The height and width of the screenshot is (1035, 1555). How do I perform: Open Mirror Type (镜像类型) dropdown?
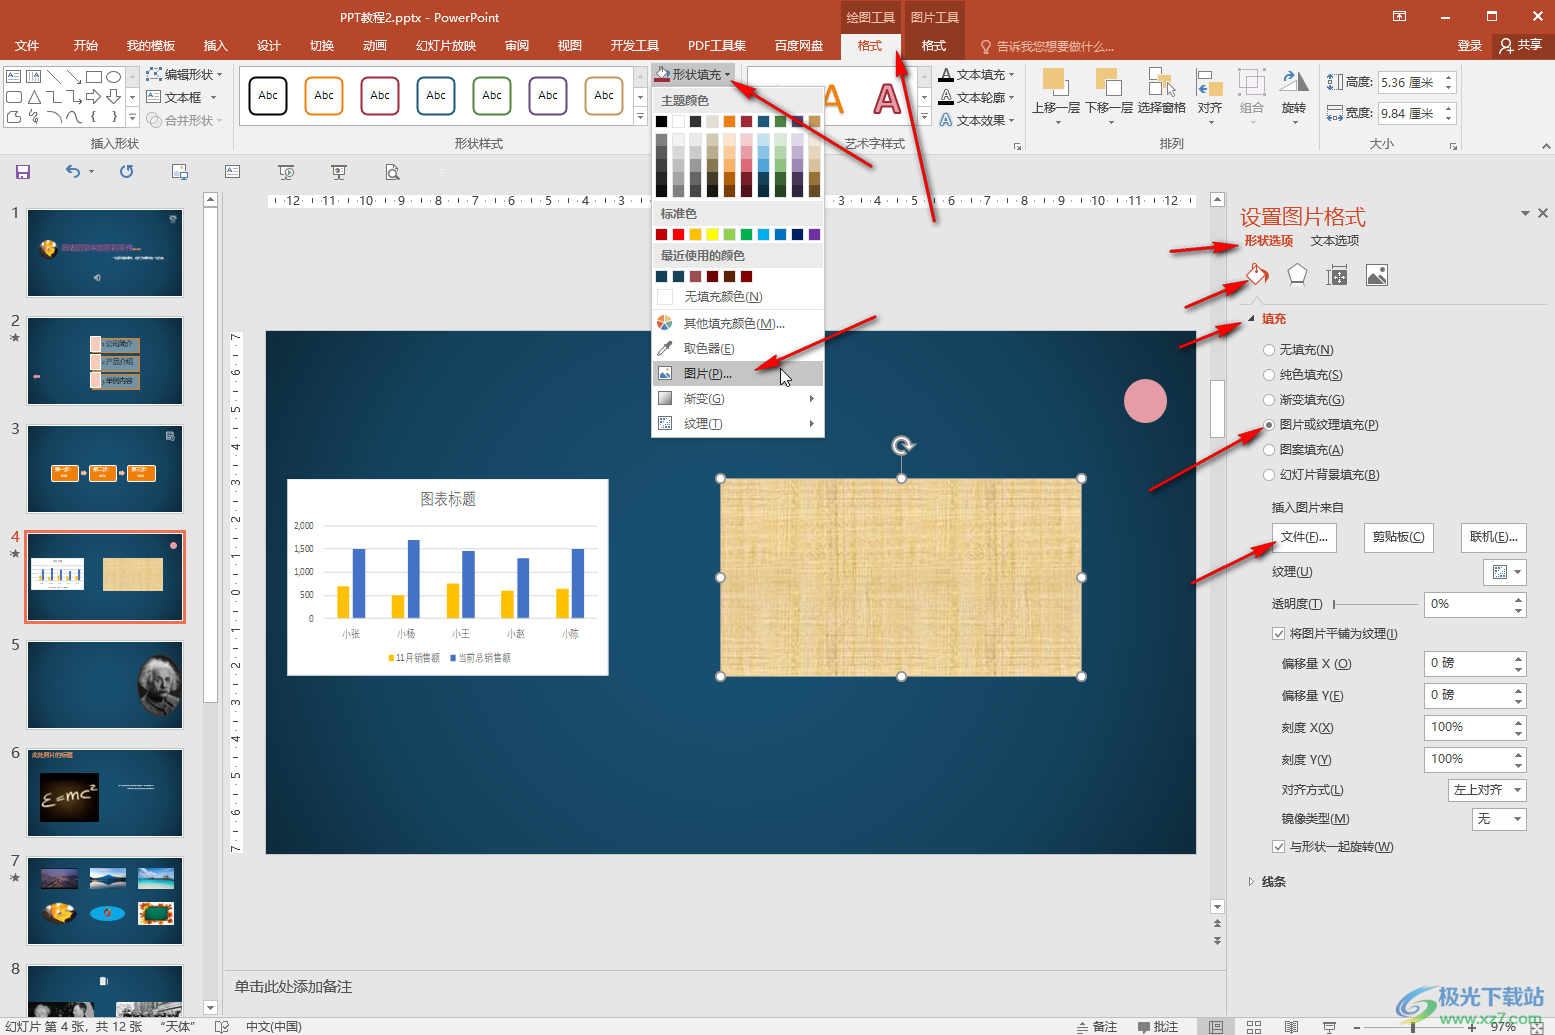[x=1499, y=819]
